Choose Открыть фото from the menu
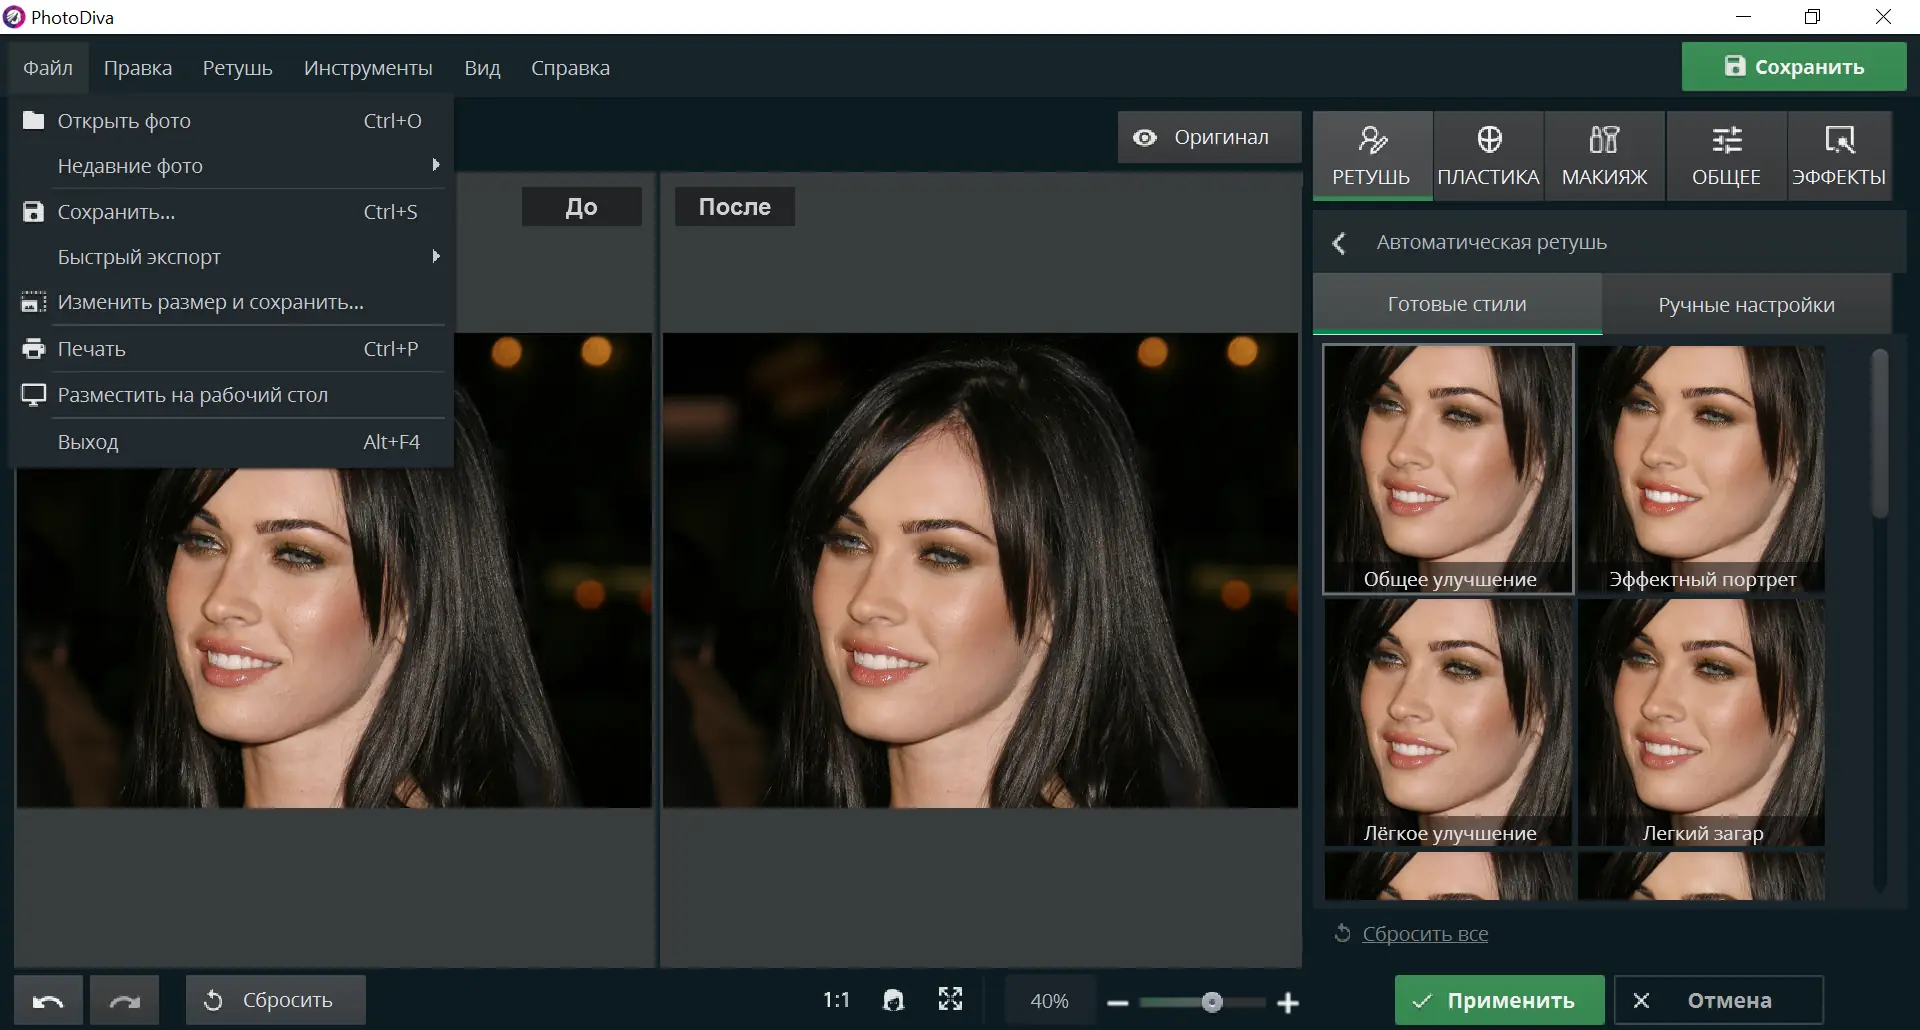The width and height of the screenshot is (1920, 1030). coord(231,121)
